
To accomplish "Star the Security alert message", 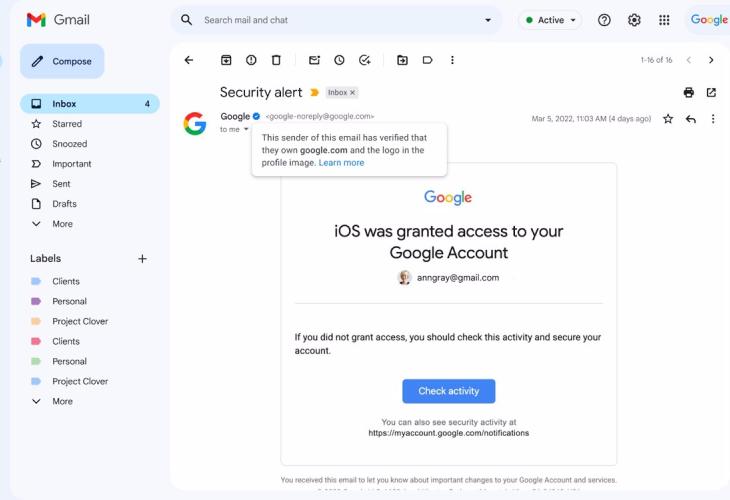I will click(668, 119).
